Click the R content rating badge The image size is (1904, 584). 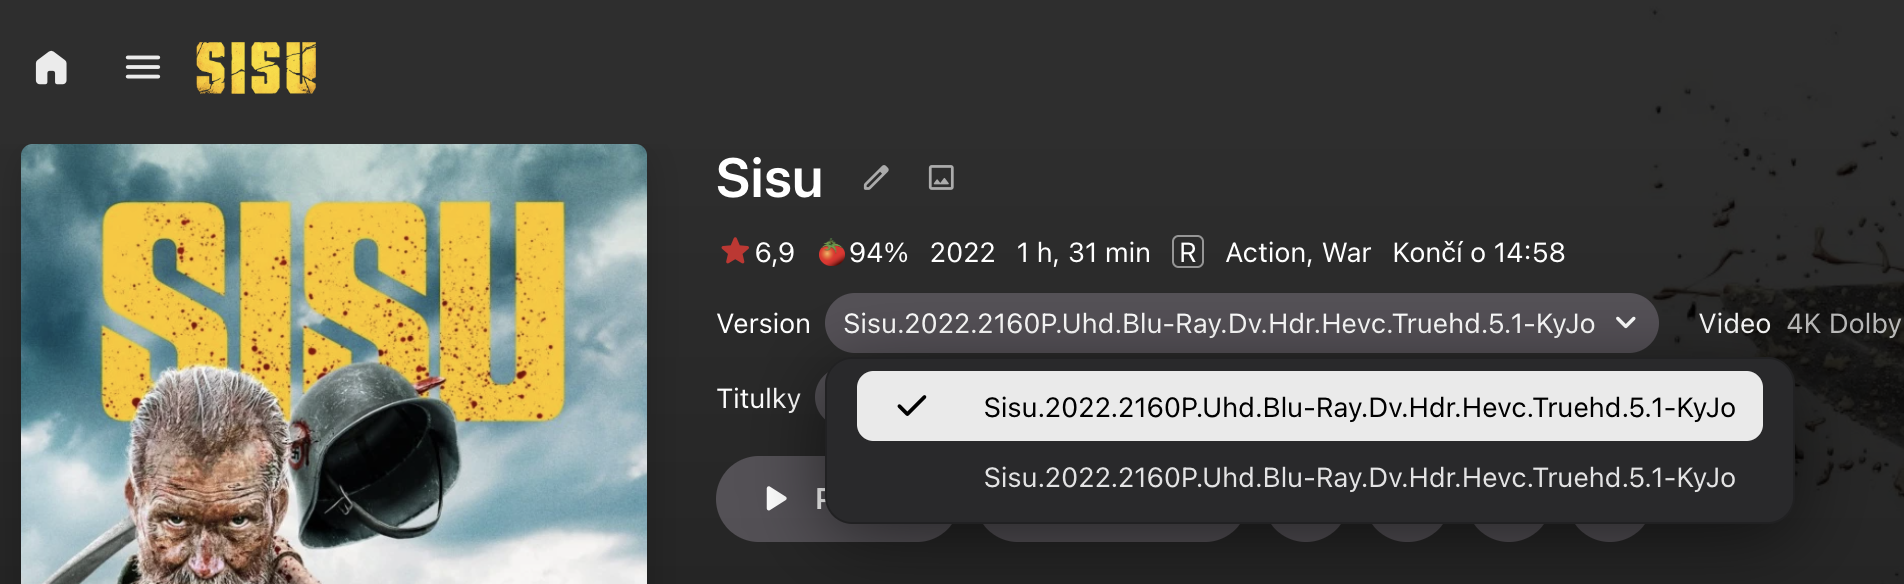(x=1187, y=253)
